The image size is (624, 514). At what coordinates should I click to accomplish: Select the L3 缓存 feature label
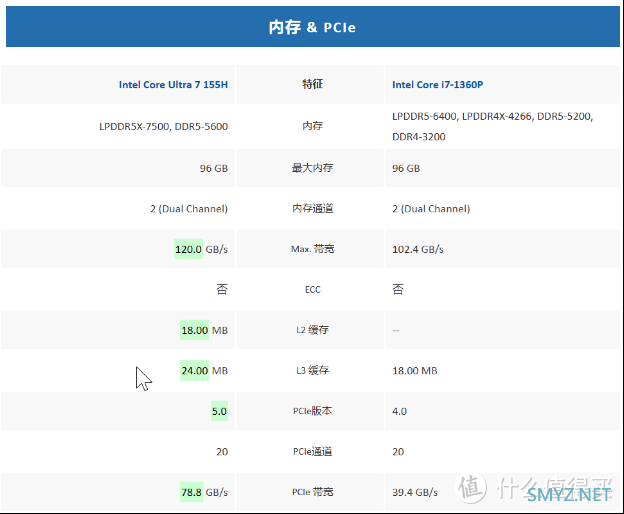coord(312,370)
